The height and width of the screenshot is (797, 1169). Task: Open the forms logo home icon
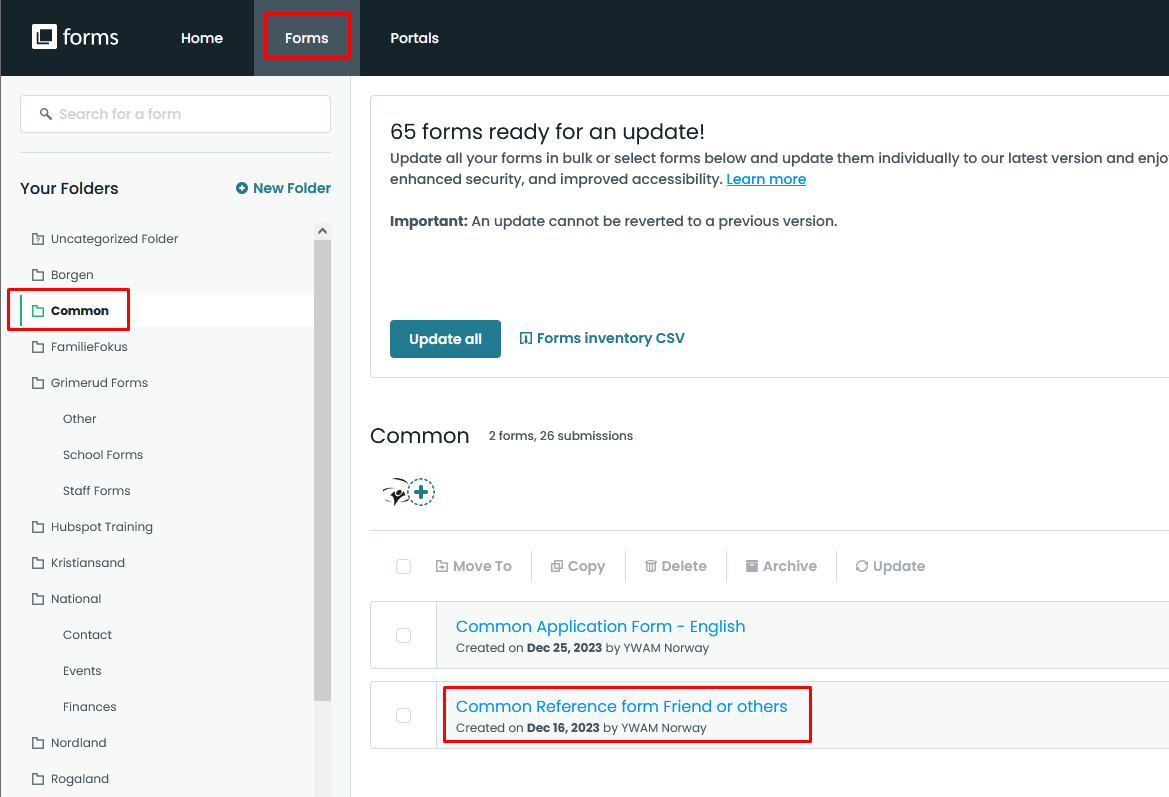pos(75,37)
